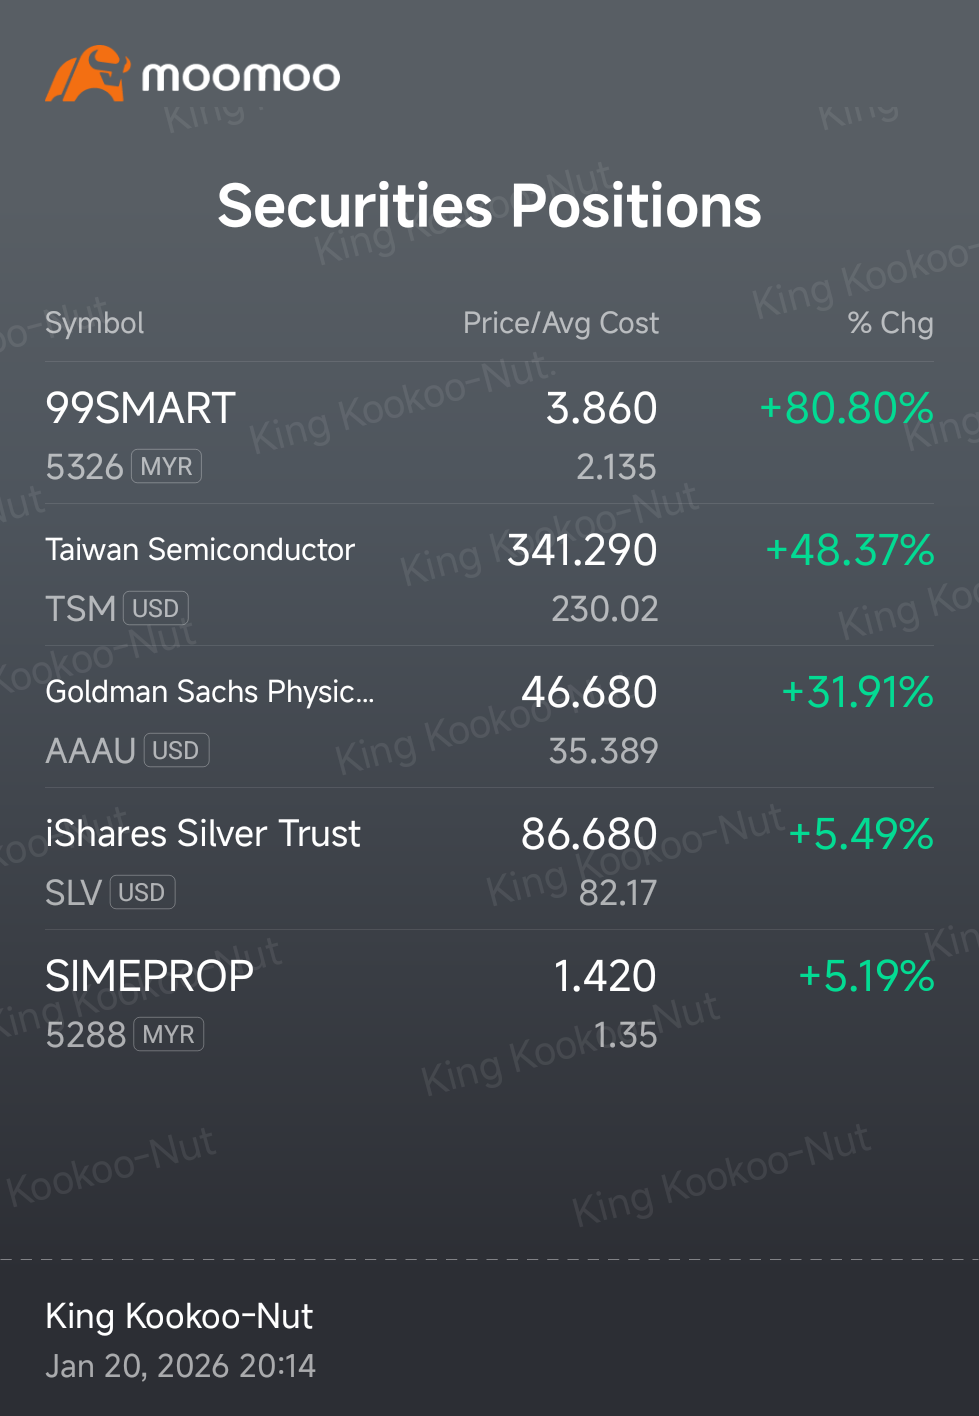Click the moomoo brand wordmark
This screenshot has height=1416, width=979.
coord(241,76)
